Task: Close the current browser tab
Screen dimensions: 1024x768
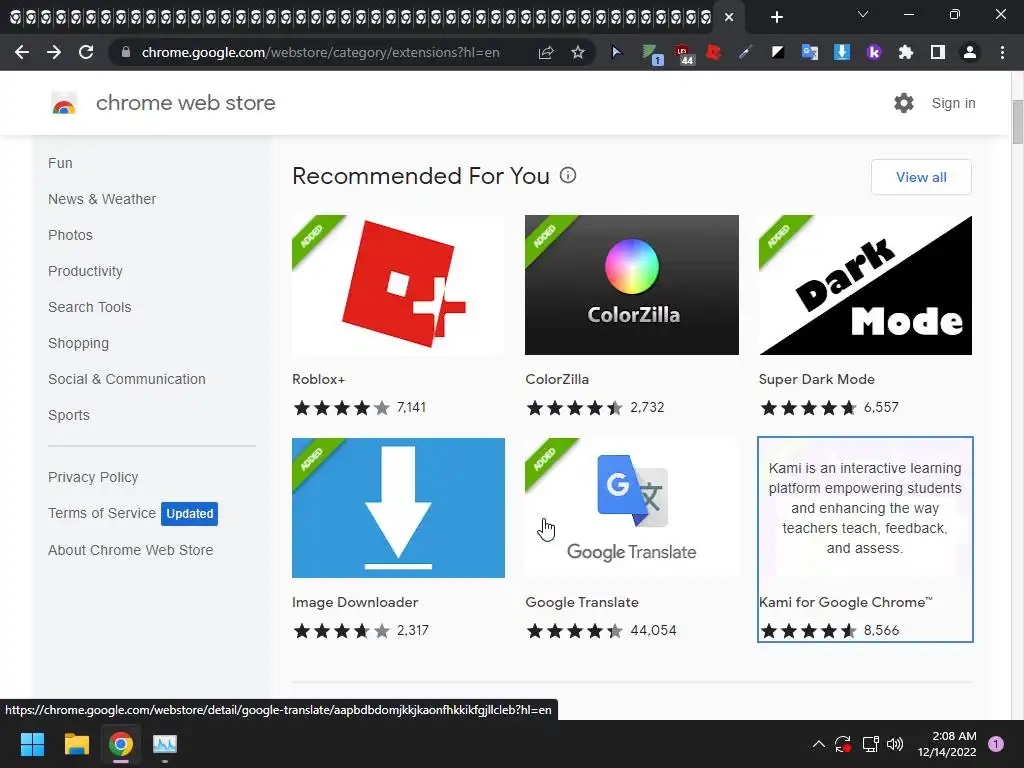Action: pos(729,17)
